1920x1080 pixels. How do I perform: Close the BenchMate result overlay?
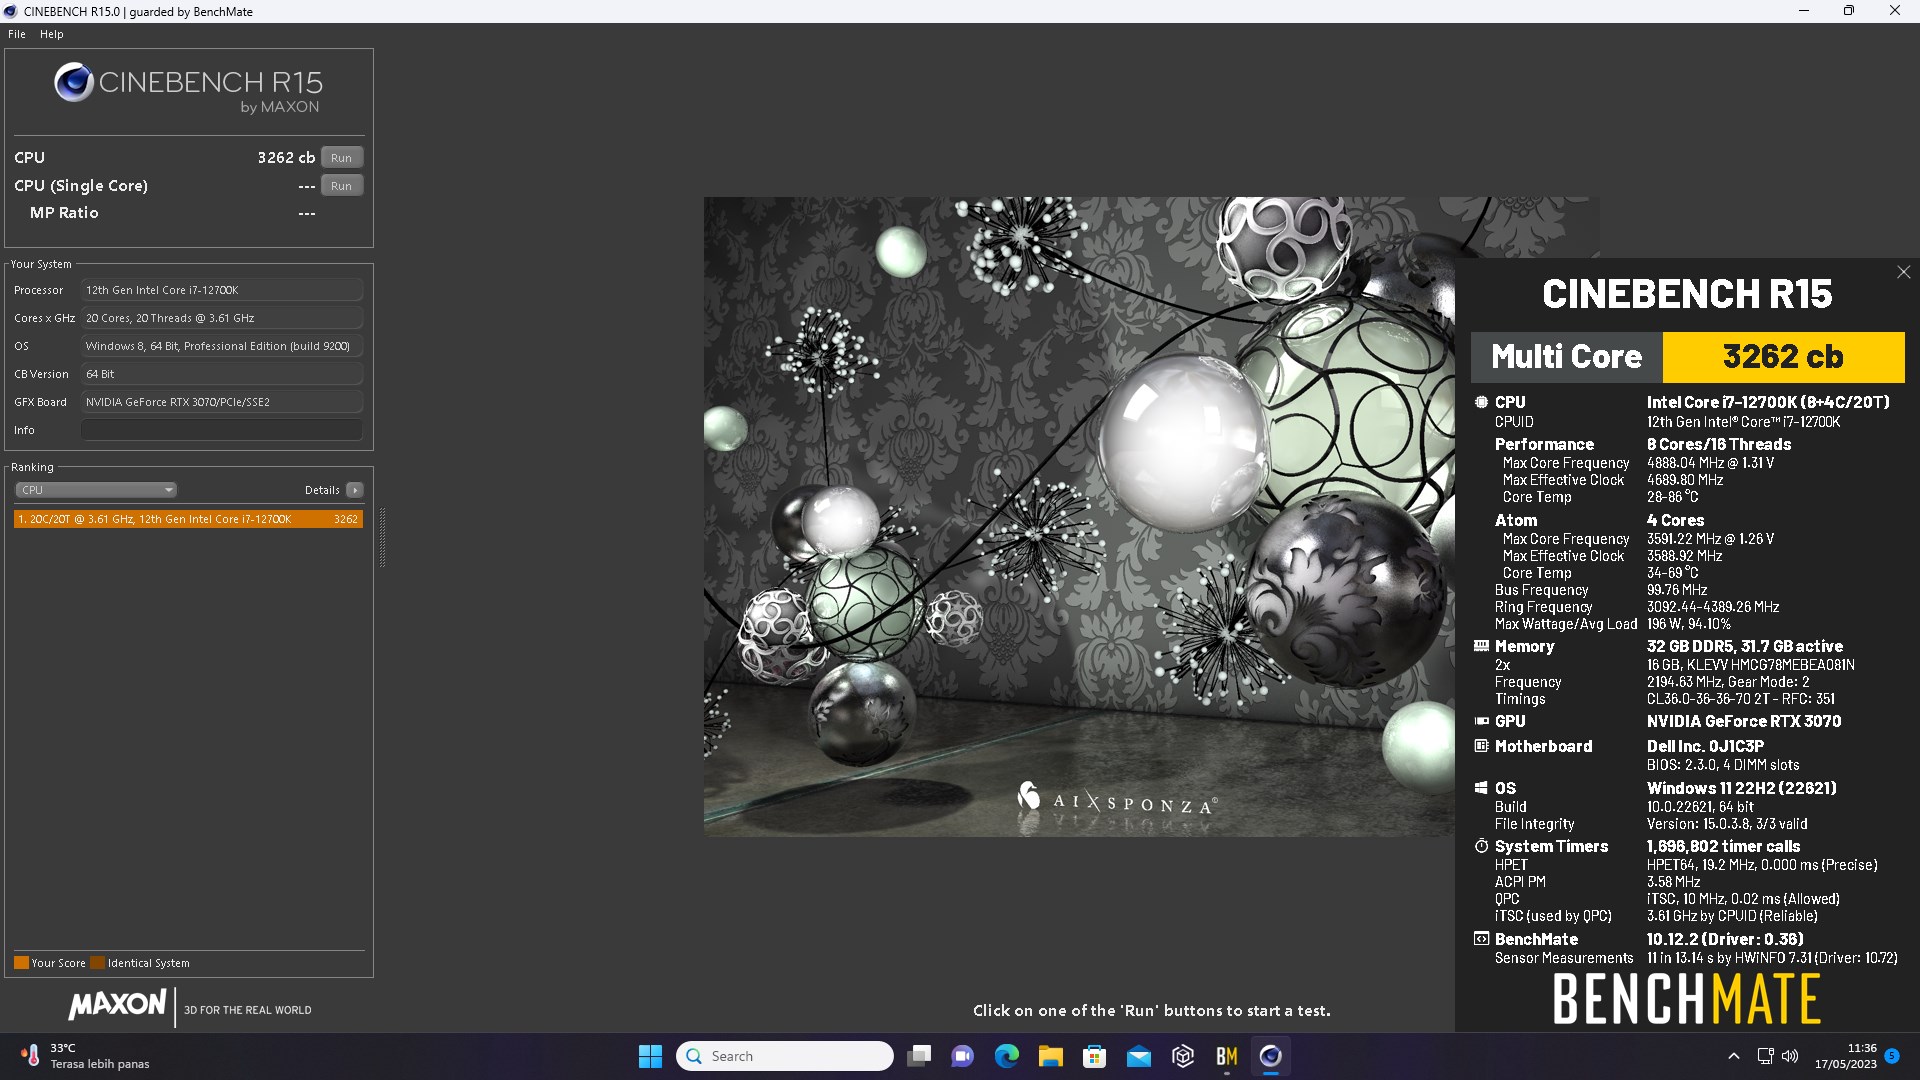1903,272
